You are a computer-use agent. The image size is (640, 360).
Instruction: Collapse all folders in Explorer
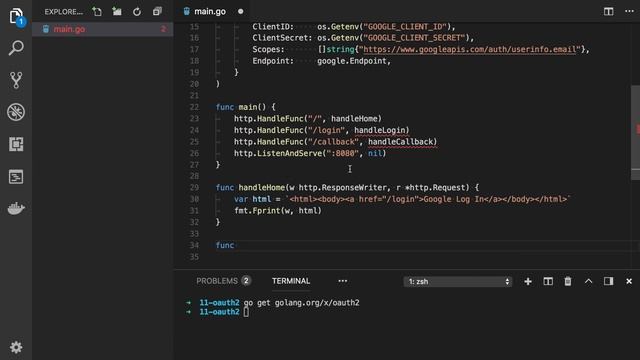click(x=157, y=11)
